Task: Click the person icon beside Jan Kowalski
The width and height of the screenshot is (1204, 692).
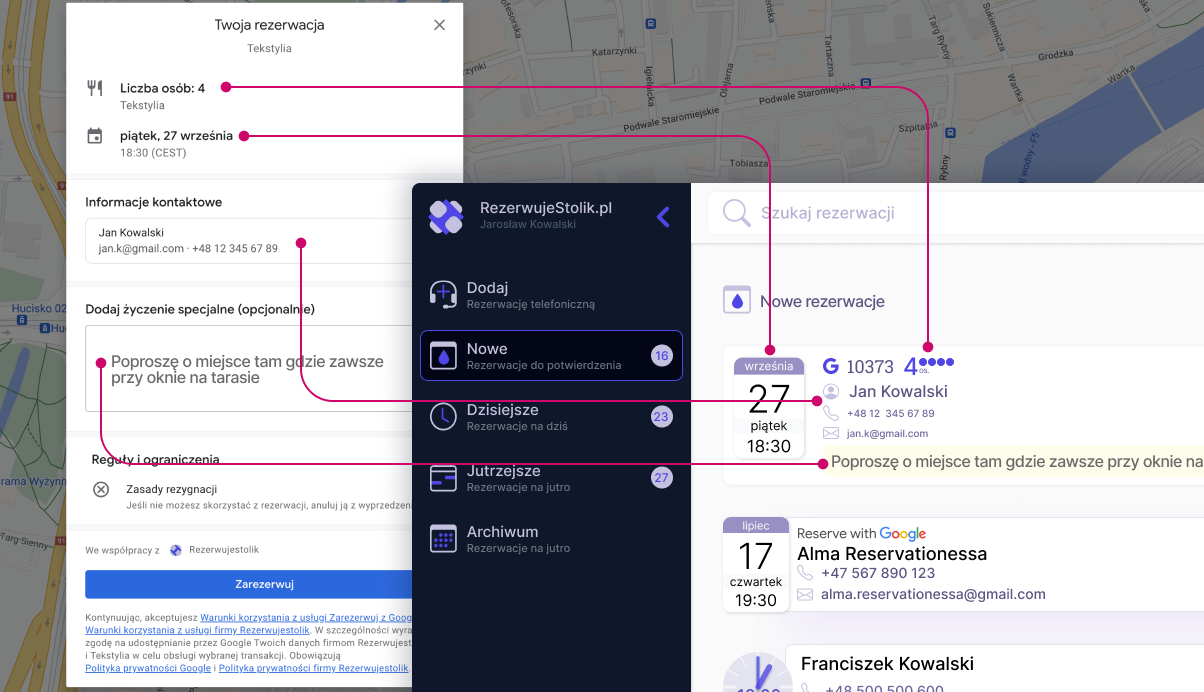Action: [x=831, y=392]
